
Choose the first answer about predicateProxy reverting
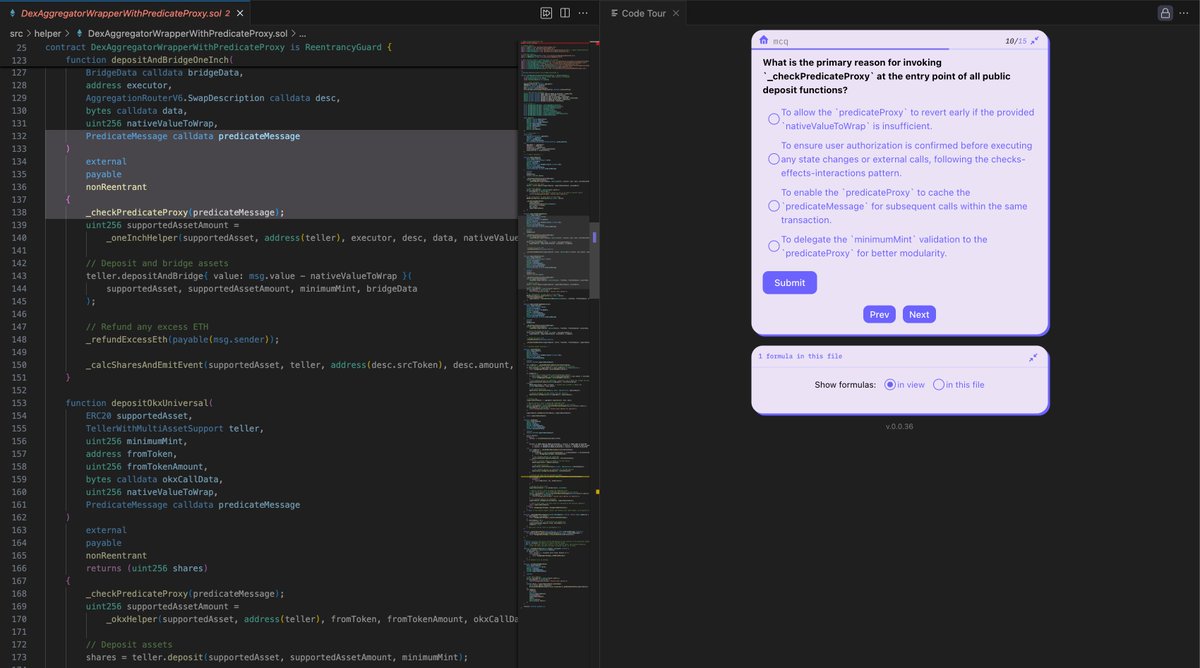(772, 118)
